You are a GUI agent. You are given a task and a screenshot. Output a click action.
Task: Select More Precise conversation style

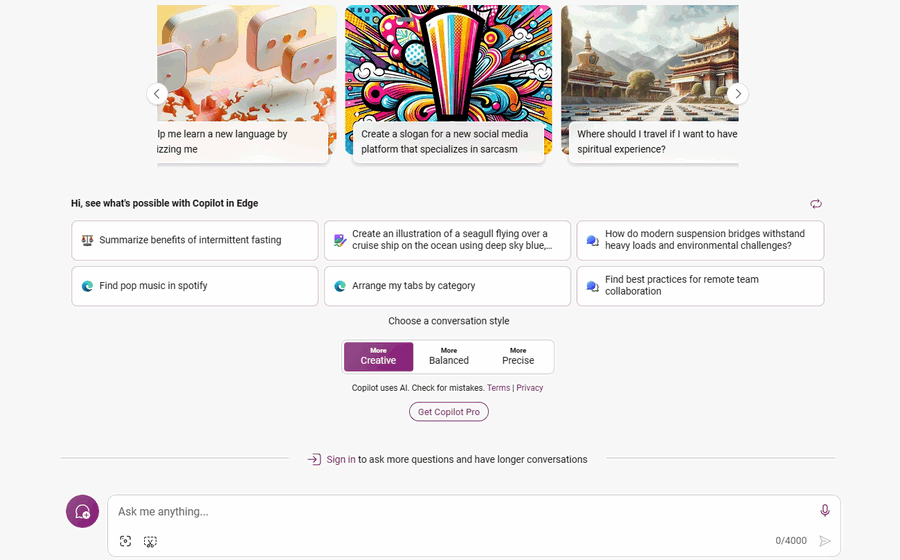[x=518, y=356]
